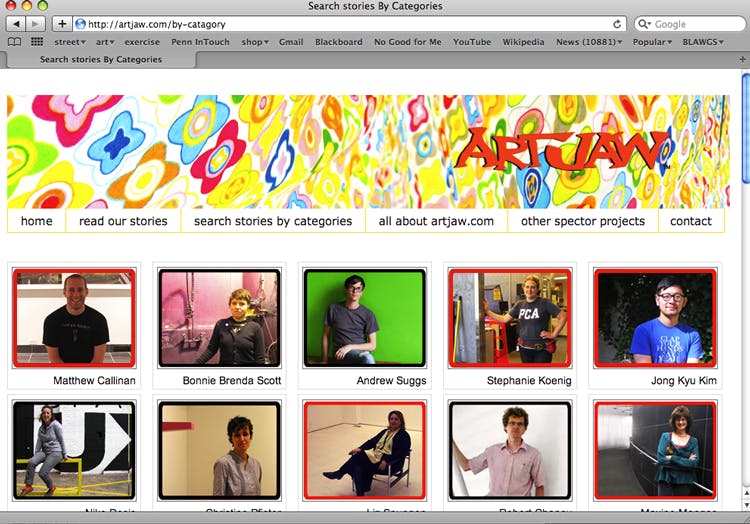The height and width of the screenshot is (524, 750).
Task: Click the URL address bar
Action: [340, 24]
